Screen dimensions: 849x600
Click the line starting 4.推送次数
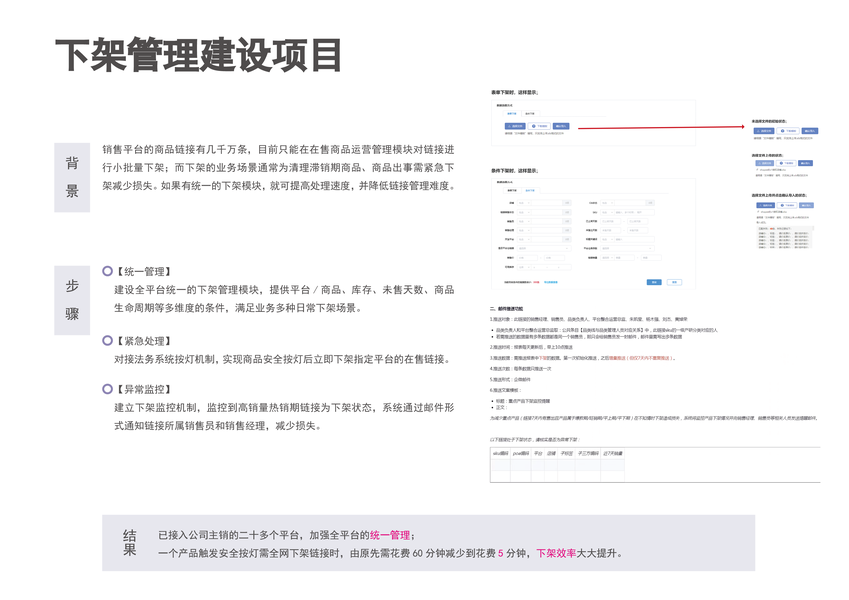521,369
